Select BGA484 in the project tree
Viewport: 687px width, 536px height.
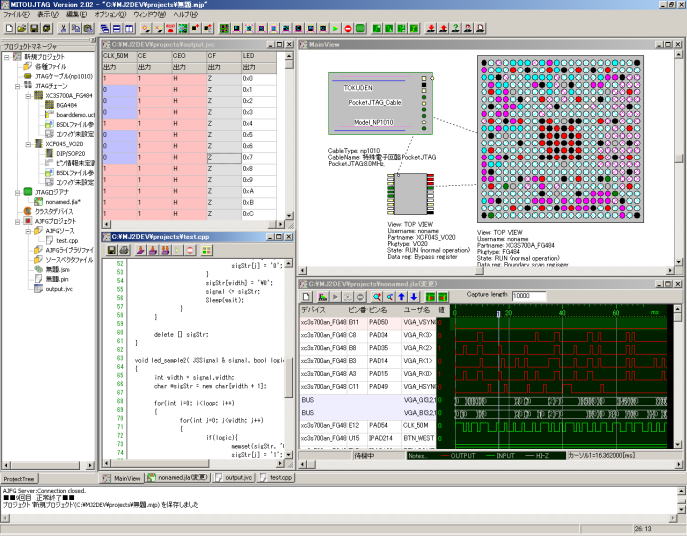click(67, 105)
